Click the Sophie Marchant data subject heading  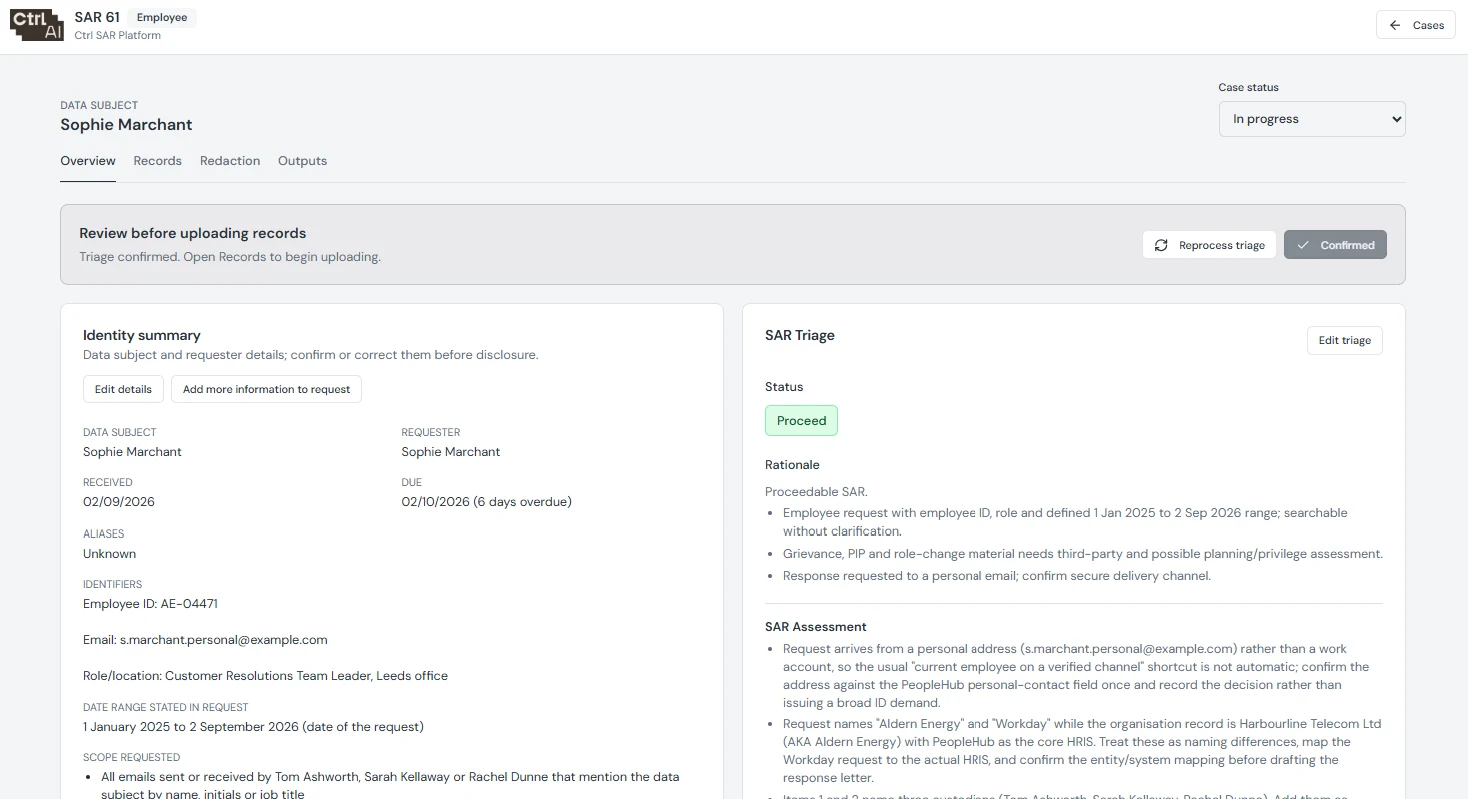tap(126, 125)
